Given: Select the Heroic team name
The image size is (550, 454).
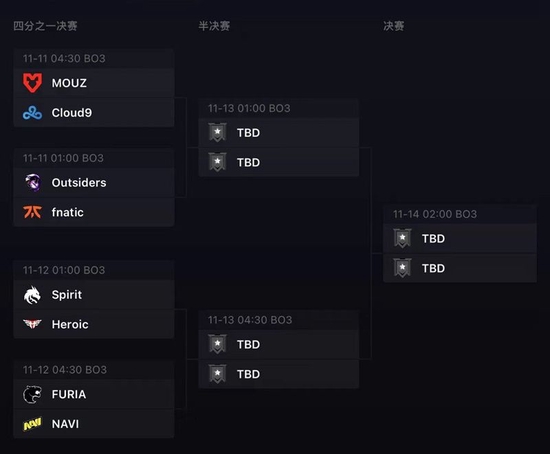Looking at the screenshot, I should pyautogui.click(x=70, y=324).
